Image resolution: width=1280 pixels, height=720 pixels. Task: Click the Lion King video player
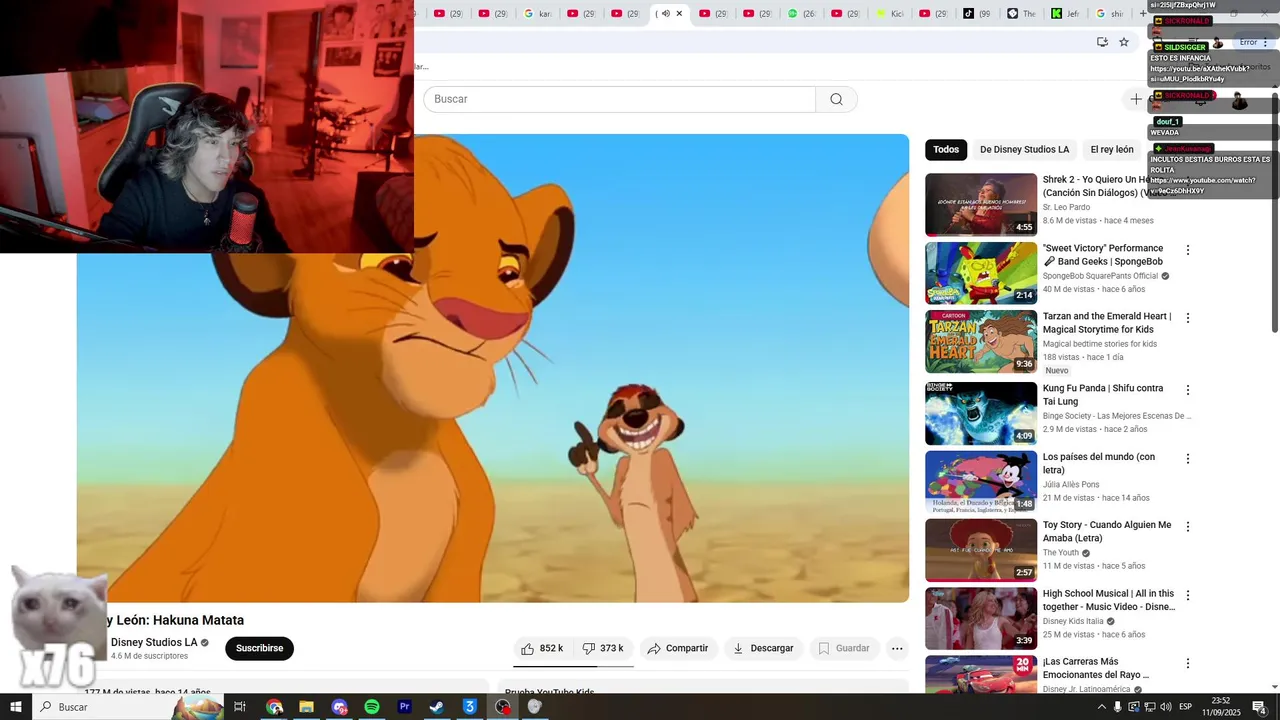[x=493, y=368]
